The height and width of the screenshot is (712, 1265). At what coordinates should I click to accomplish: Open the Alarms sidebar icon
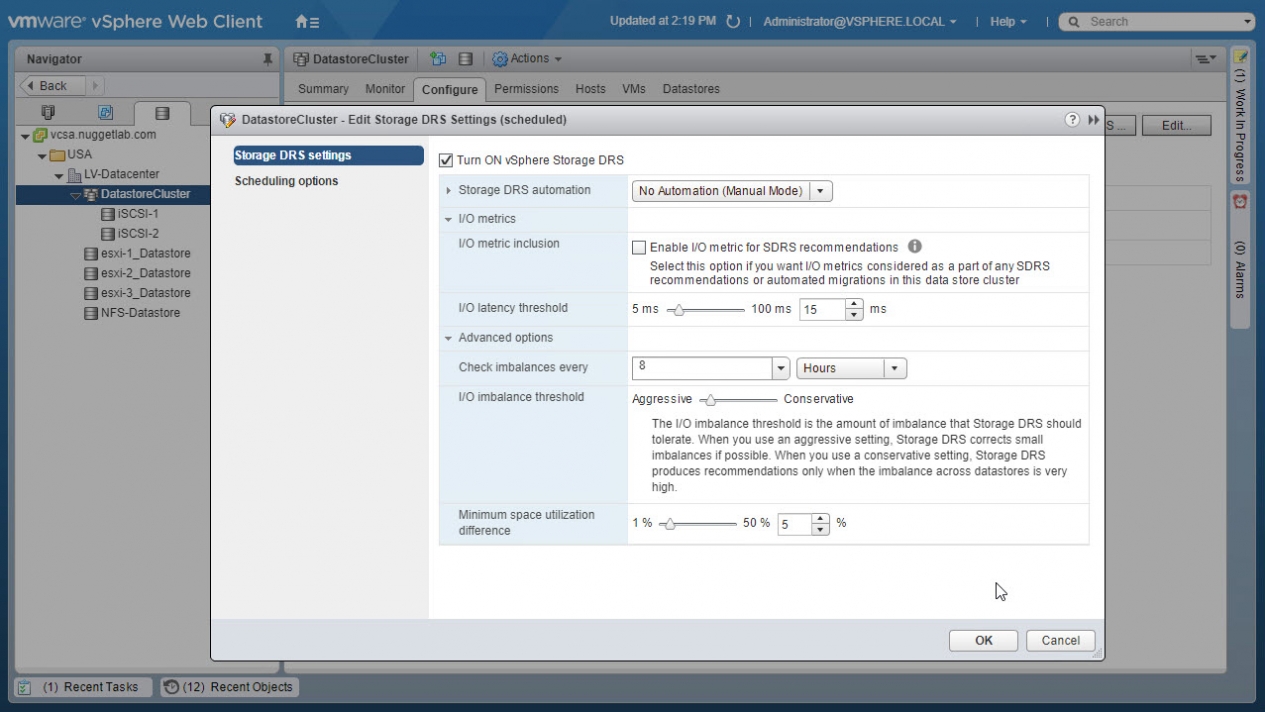click(x=1240, y=201)
